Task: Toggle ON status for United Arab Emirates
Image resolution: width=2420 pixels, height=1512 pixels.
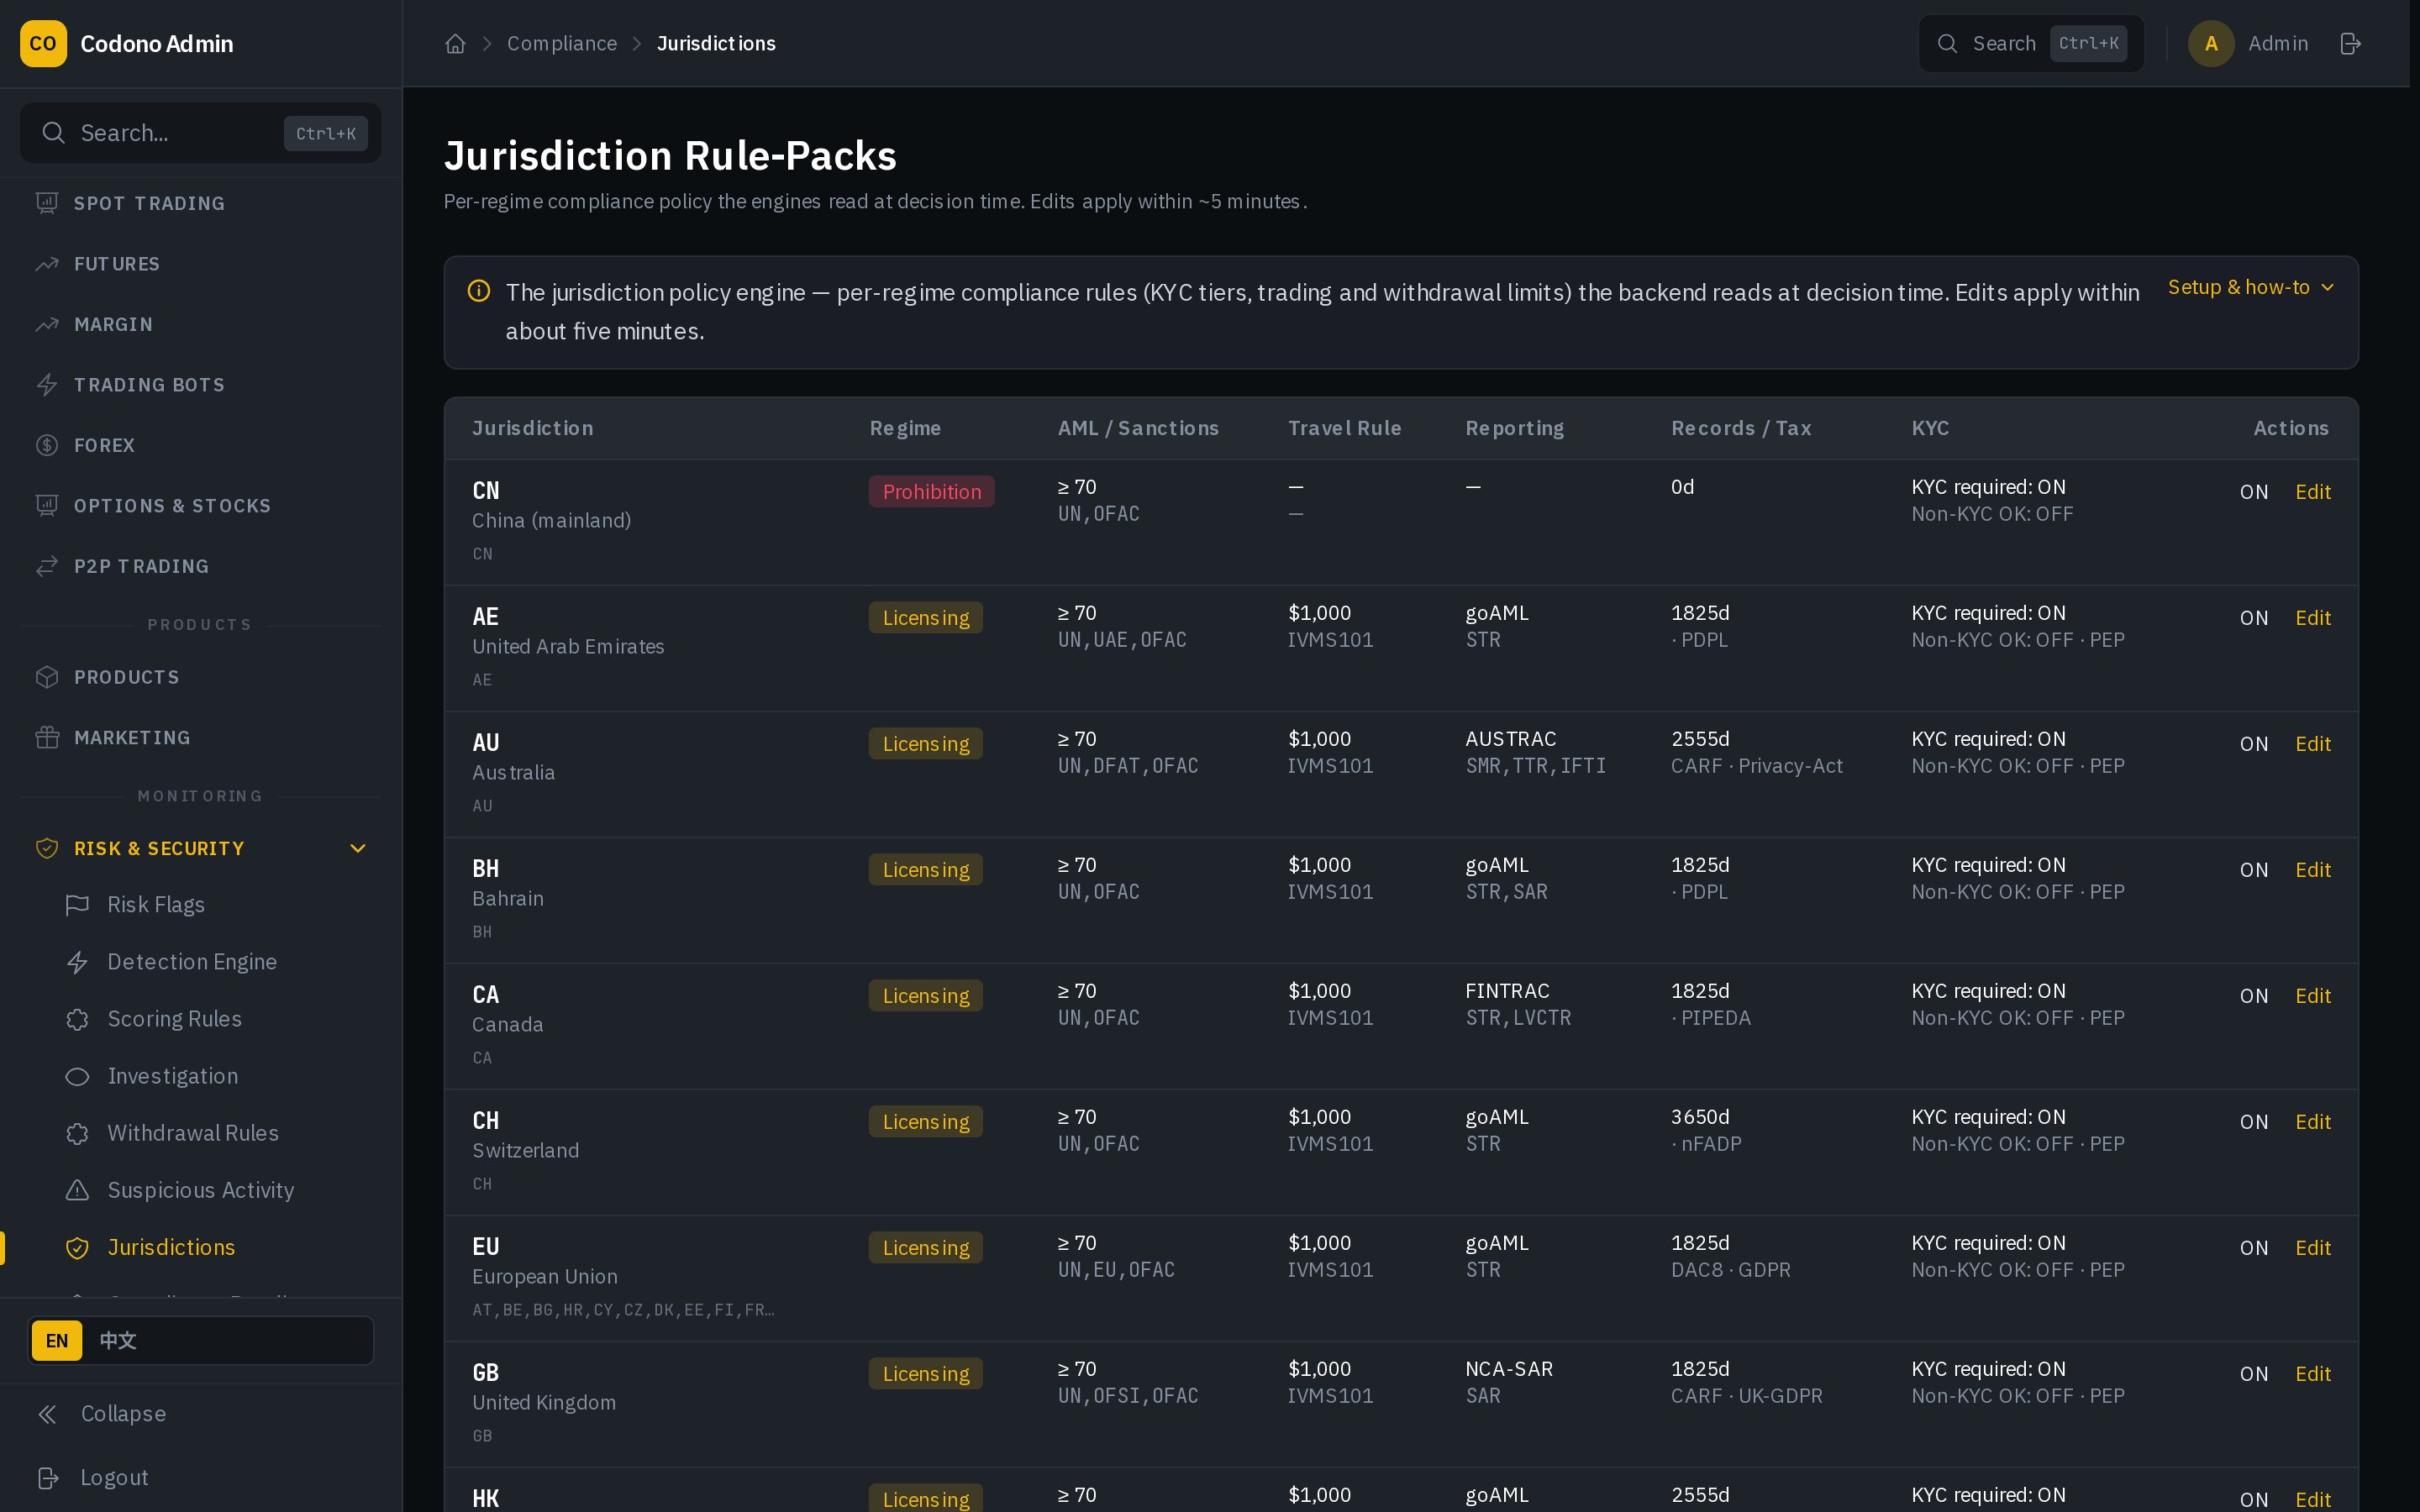Action: (2253, 618)
